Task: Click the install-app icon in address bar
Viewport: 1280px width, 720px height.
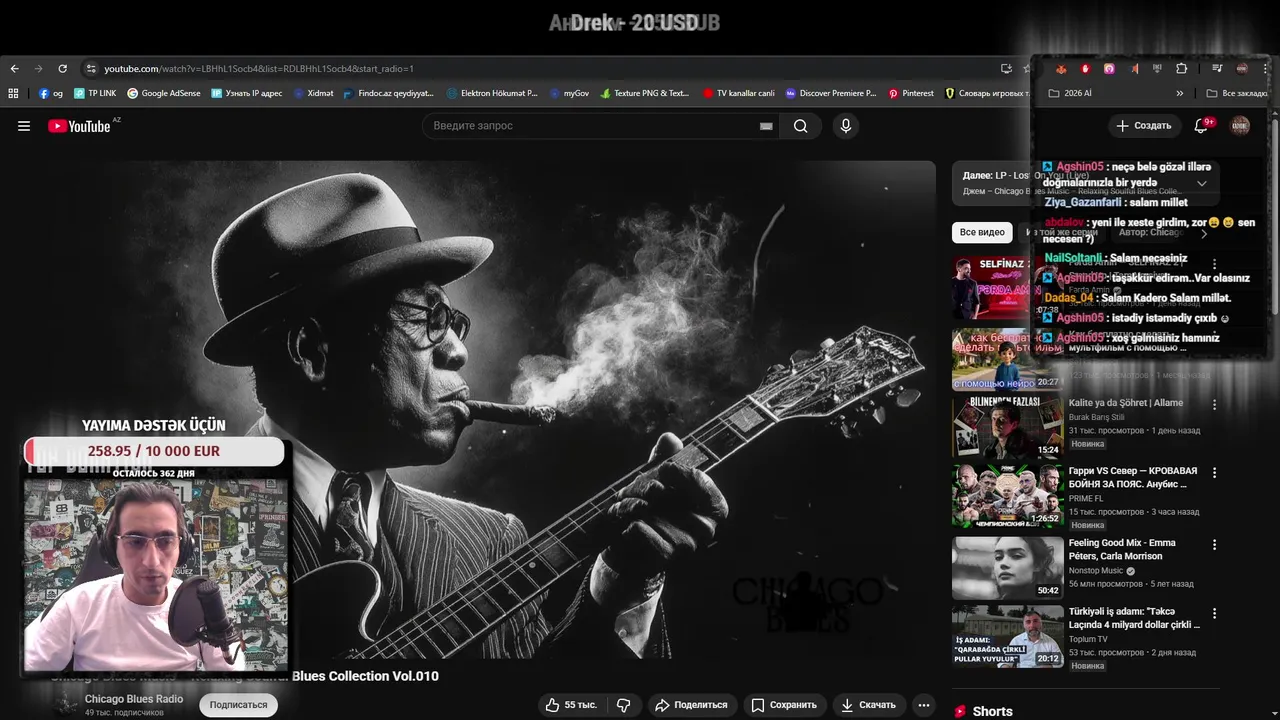Action: point(1006,69)
